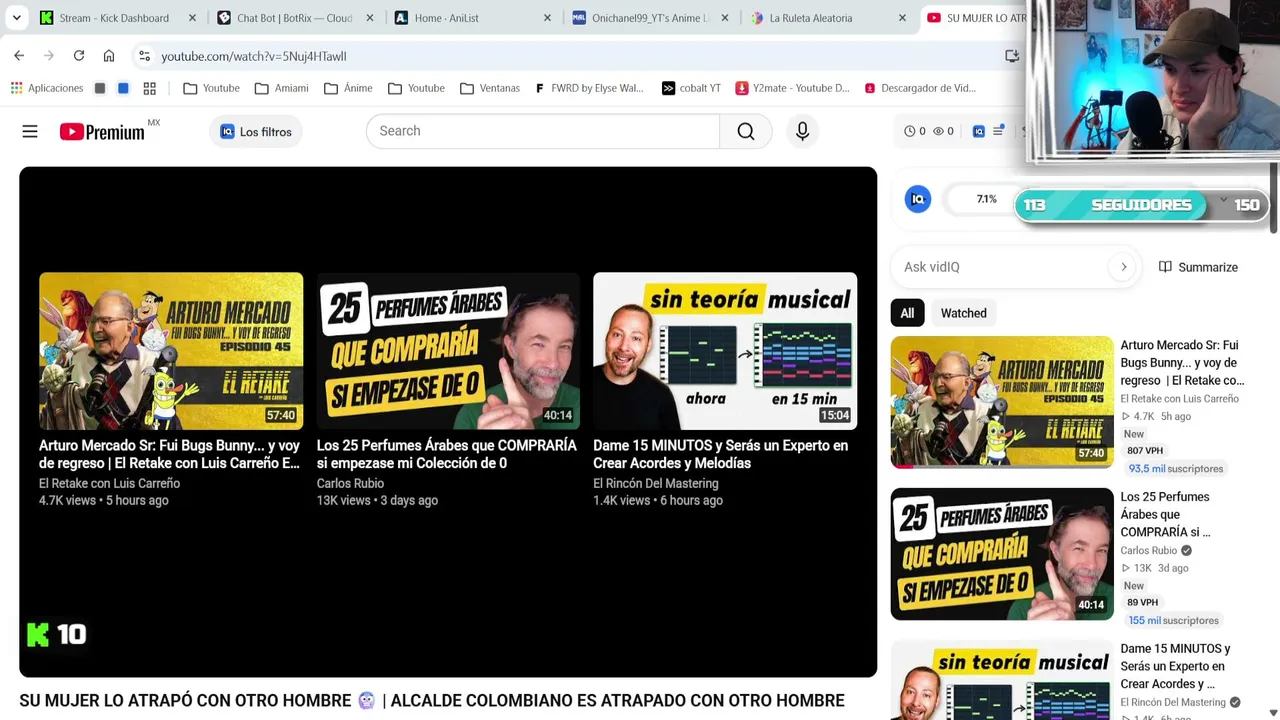
Task: Open the vidIQ round logo in sidebar
Action: pyautogui.click(x=917, y=199)
